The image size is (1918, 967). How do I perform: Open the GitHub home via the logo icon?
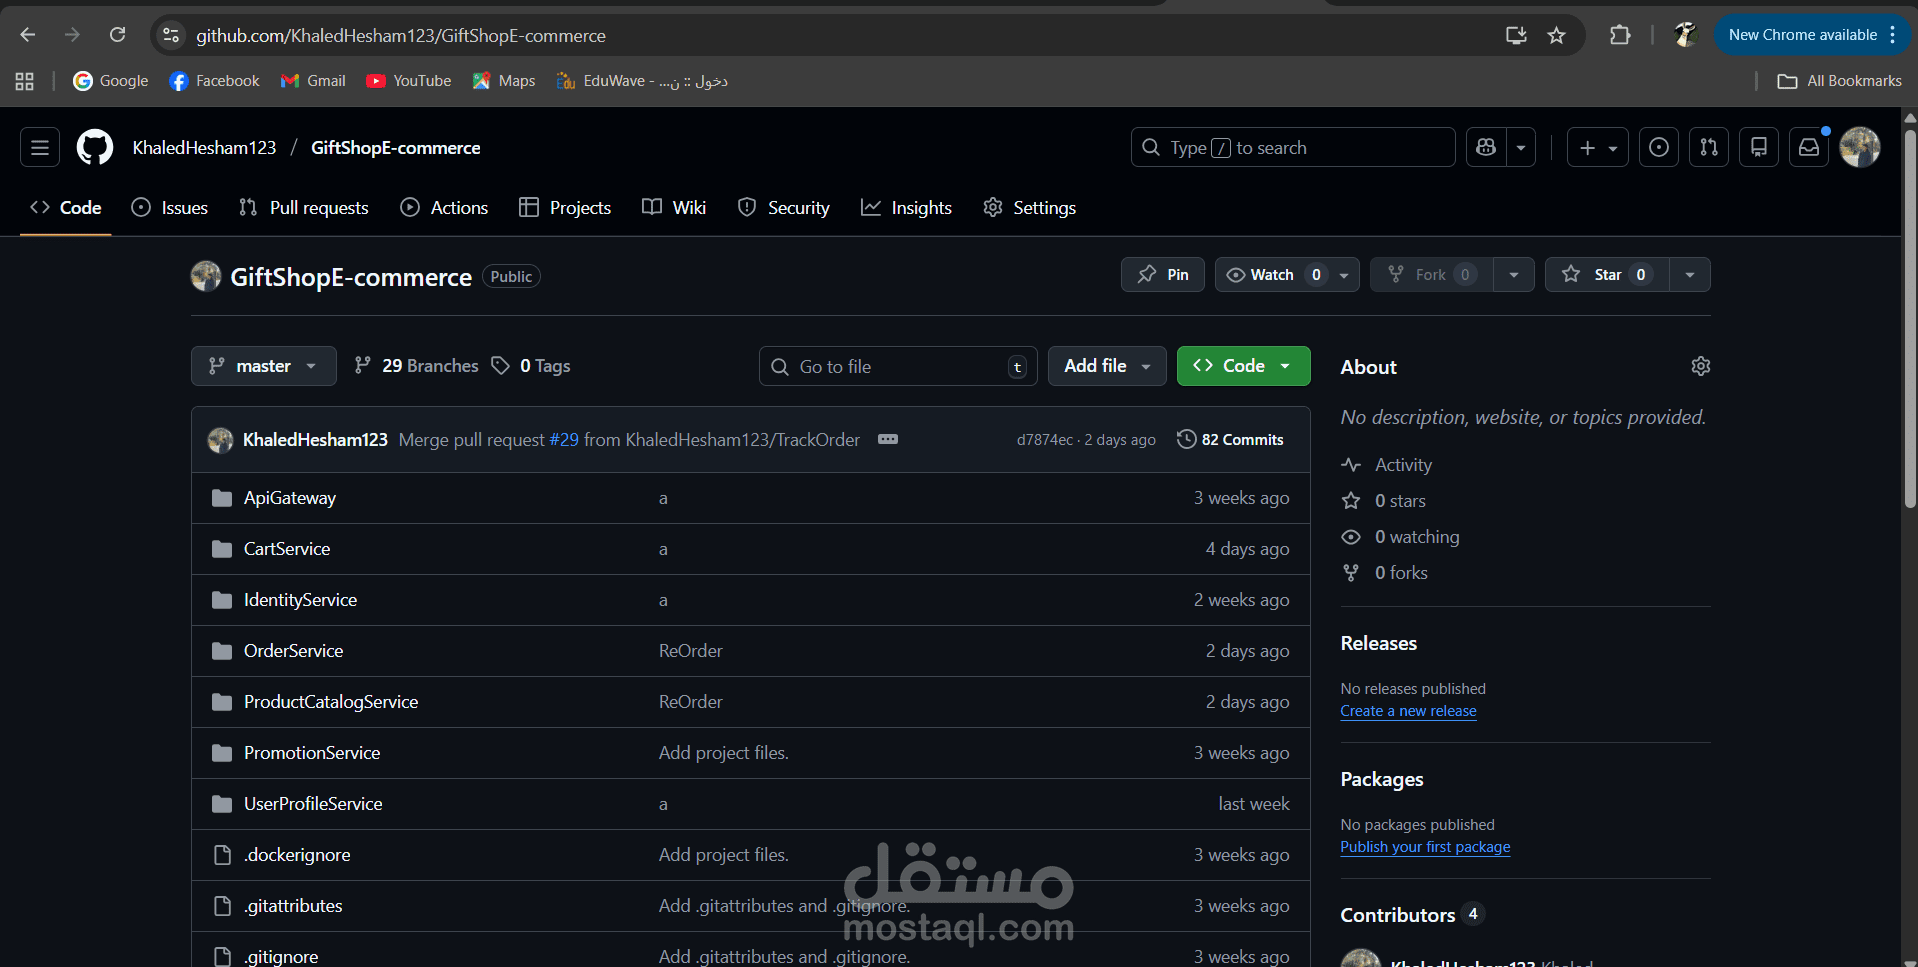point(93,147)
